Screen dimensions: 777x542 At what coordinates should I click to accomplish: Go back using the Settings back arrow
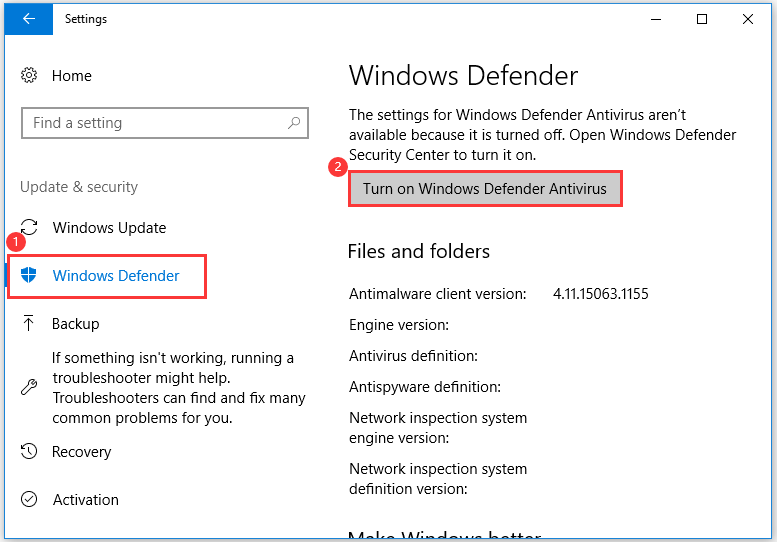[29, 19]
